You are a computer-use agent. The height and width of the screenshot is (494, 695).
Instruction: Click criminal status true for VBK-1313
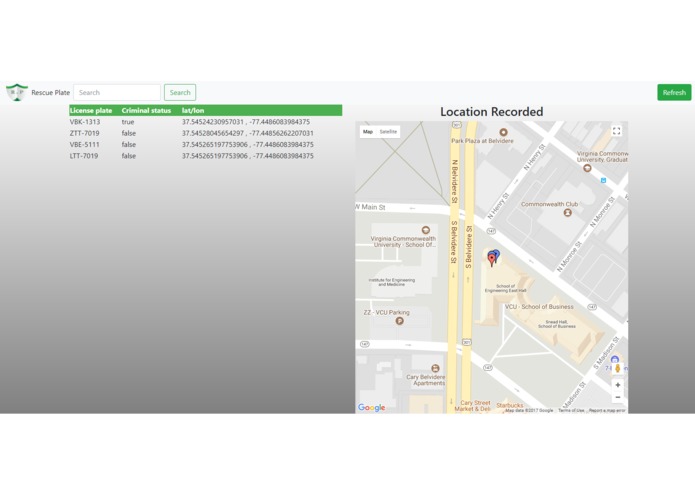pos(128,122)
